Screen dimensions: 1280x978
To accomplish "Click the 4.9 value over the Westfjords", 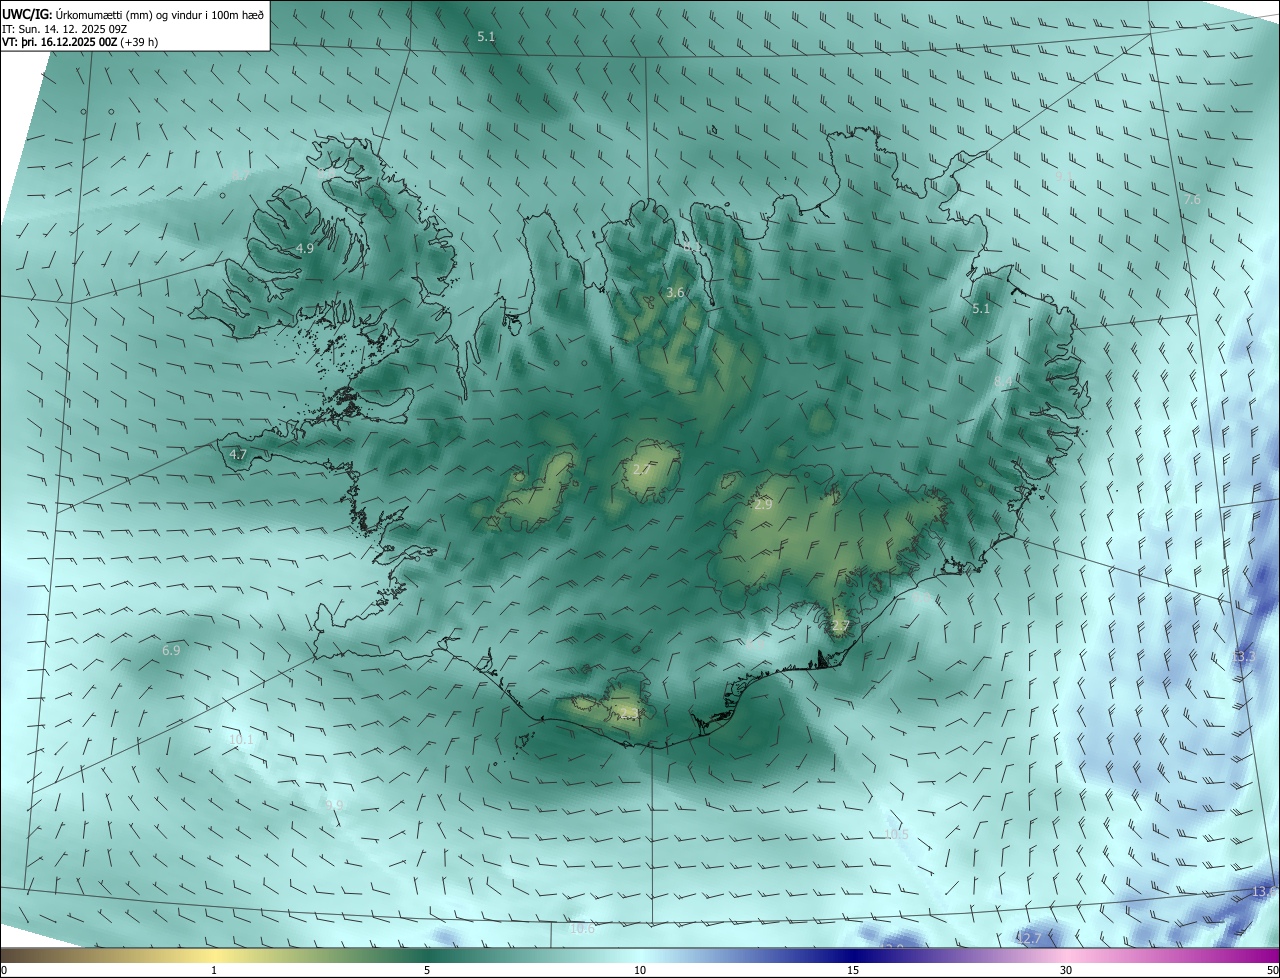I will pos(305,248).
